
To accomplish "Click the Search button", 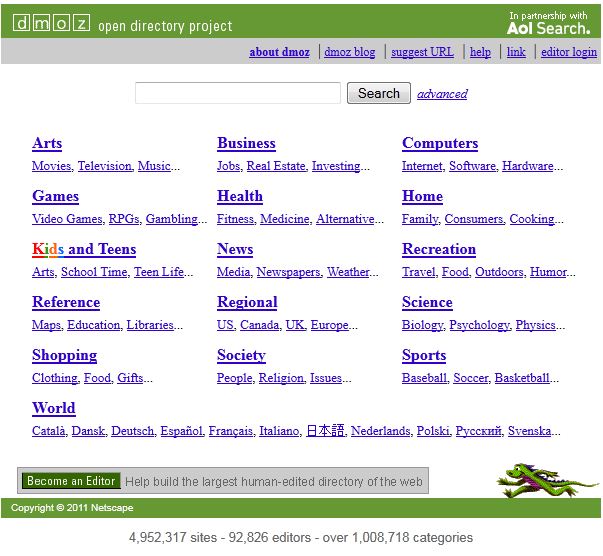I will (x=378, y=93).
